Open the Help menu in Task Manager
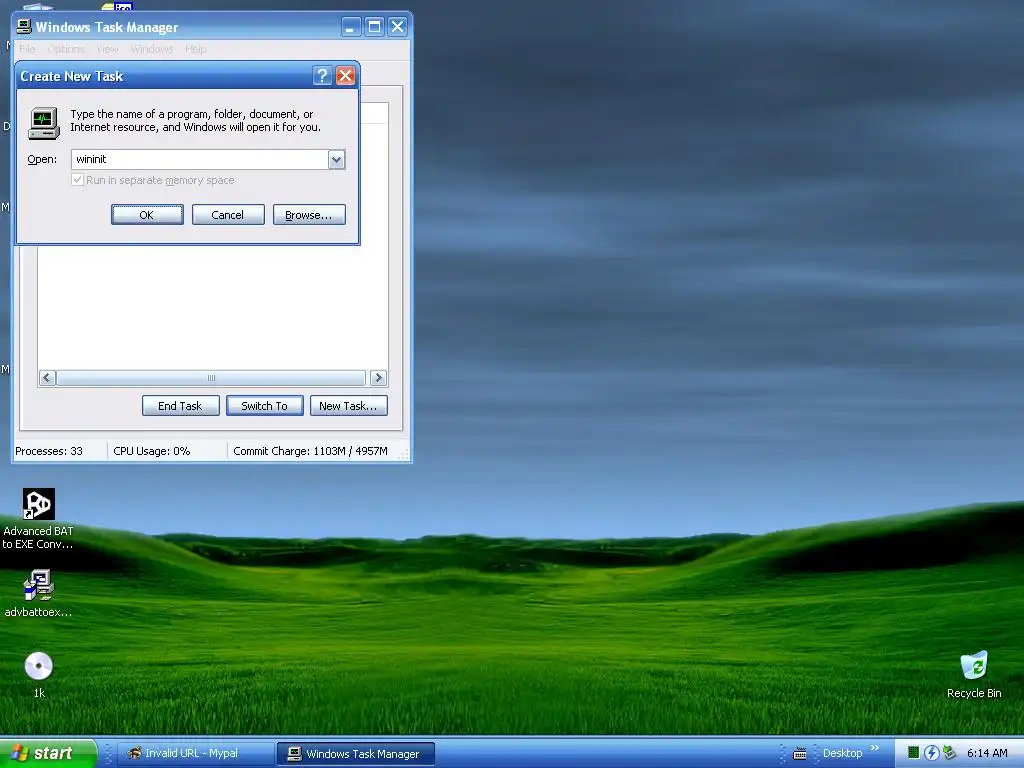The image size is (1024, 768). 195,49
